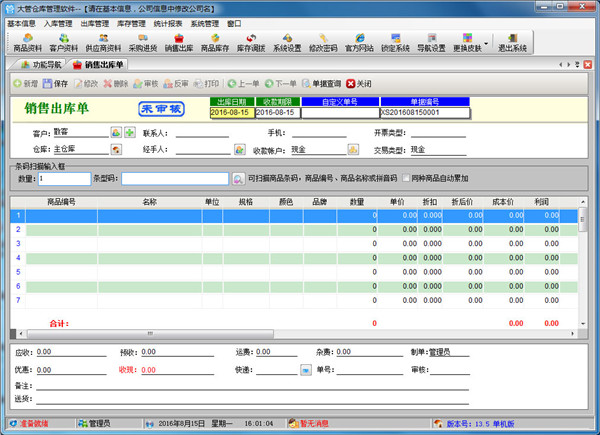Click the 出库日期 date field
The image size is (600, 435).
[x=230, y=113]
